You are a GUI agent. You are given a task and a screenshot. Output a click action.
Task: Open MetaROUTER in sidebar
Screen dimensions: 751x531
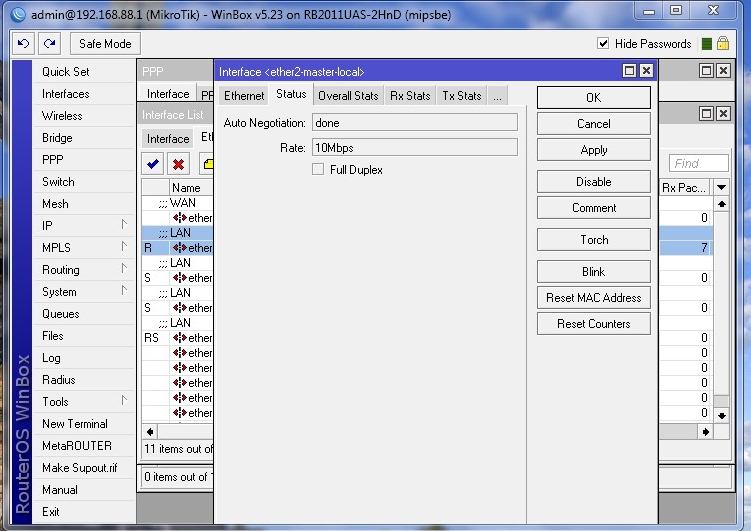77,446
